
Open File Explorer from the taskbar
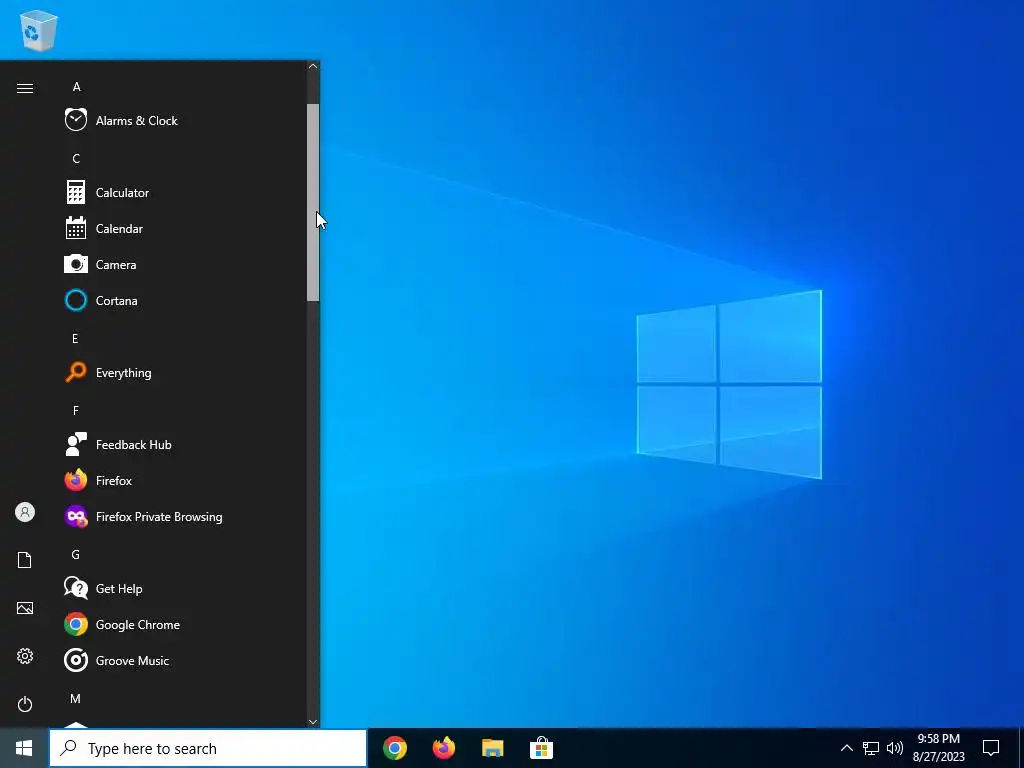(492, 748)
